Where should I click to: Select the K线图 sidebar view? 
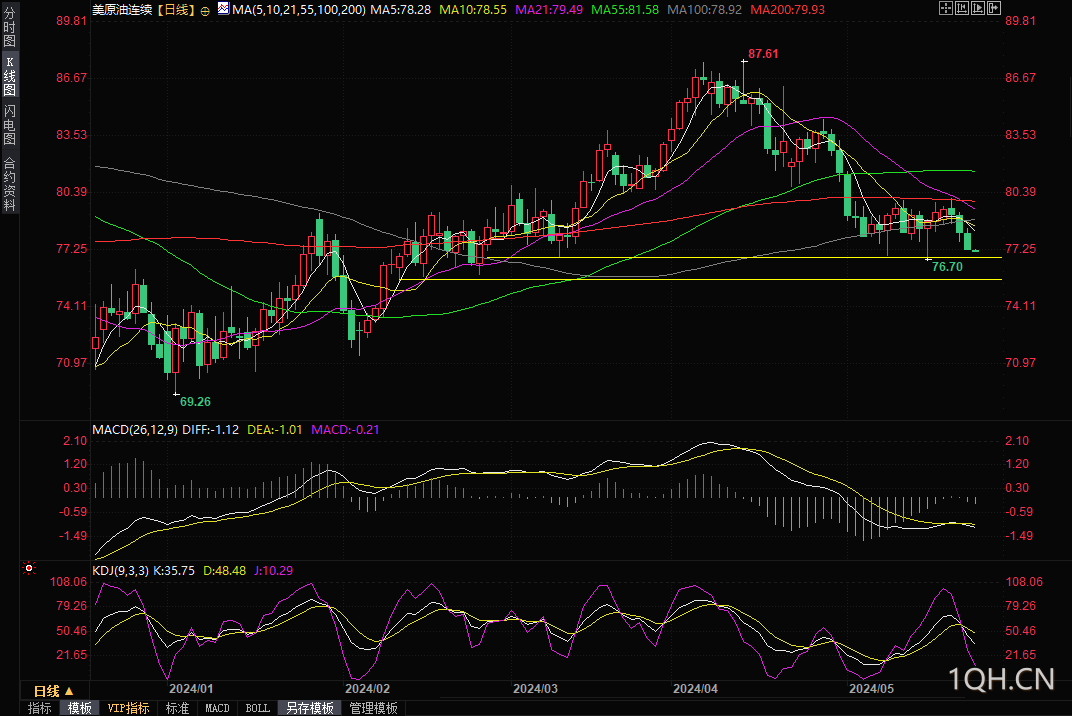(x=10, y=76)
